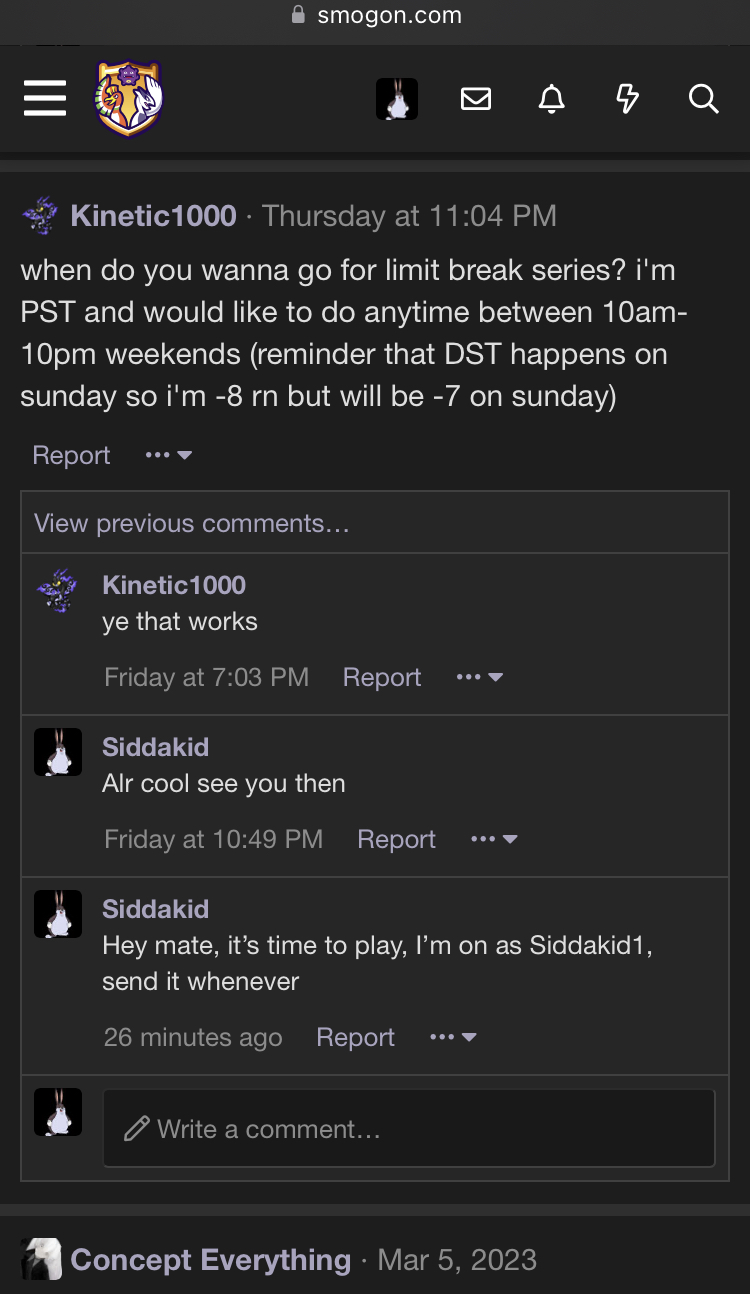The image size is (750, 1294).
Task: Tap Siddakid's avatar on the 'Alr cool' comment
Action: pyautogui.click(x=58, y=752)
